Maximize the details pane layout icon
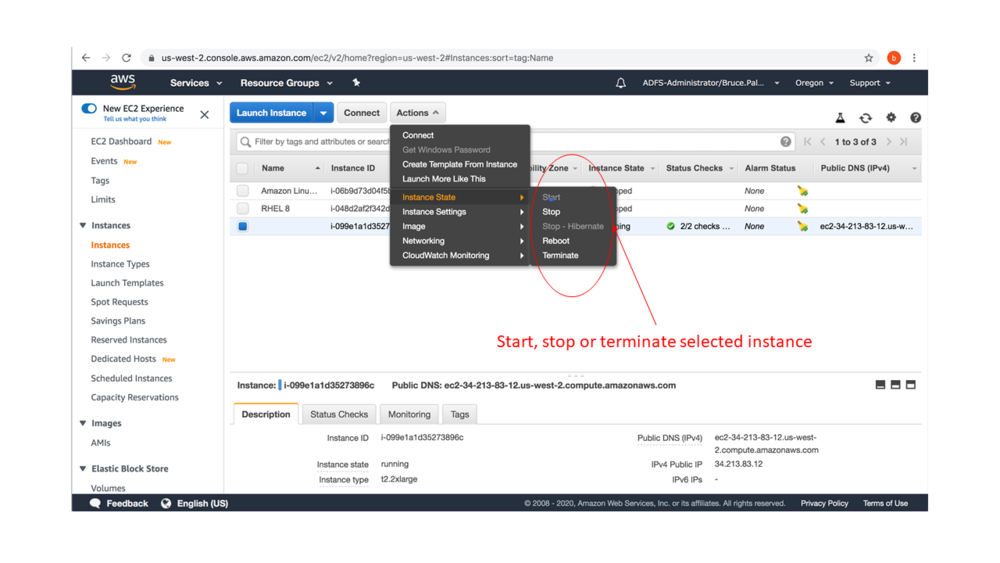The height and width of the screenshot is (563, 1000). 911,385
